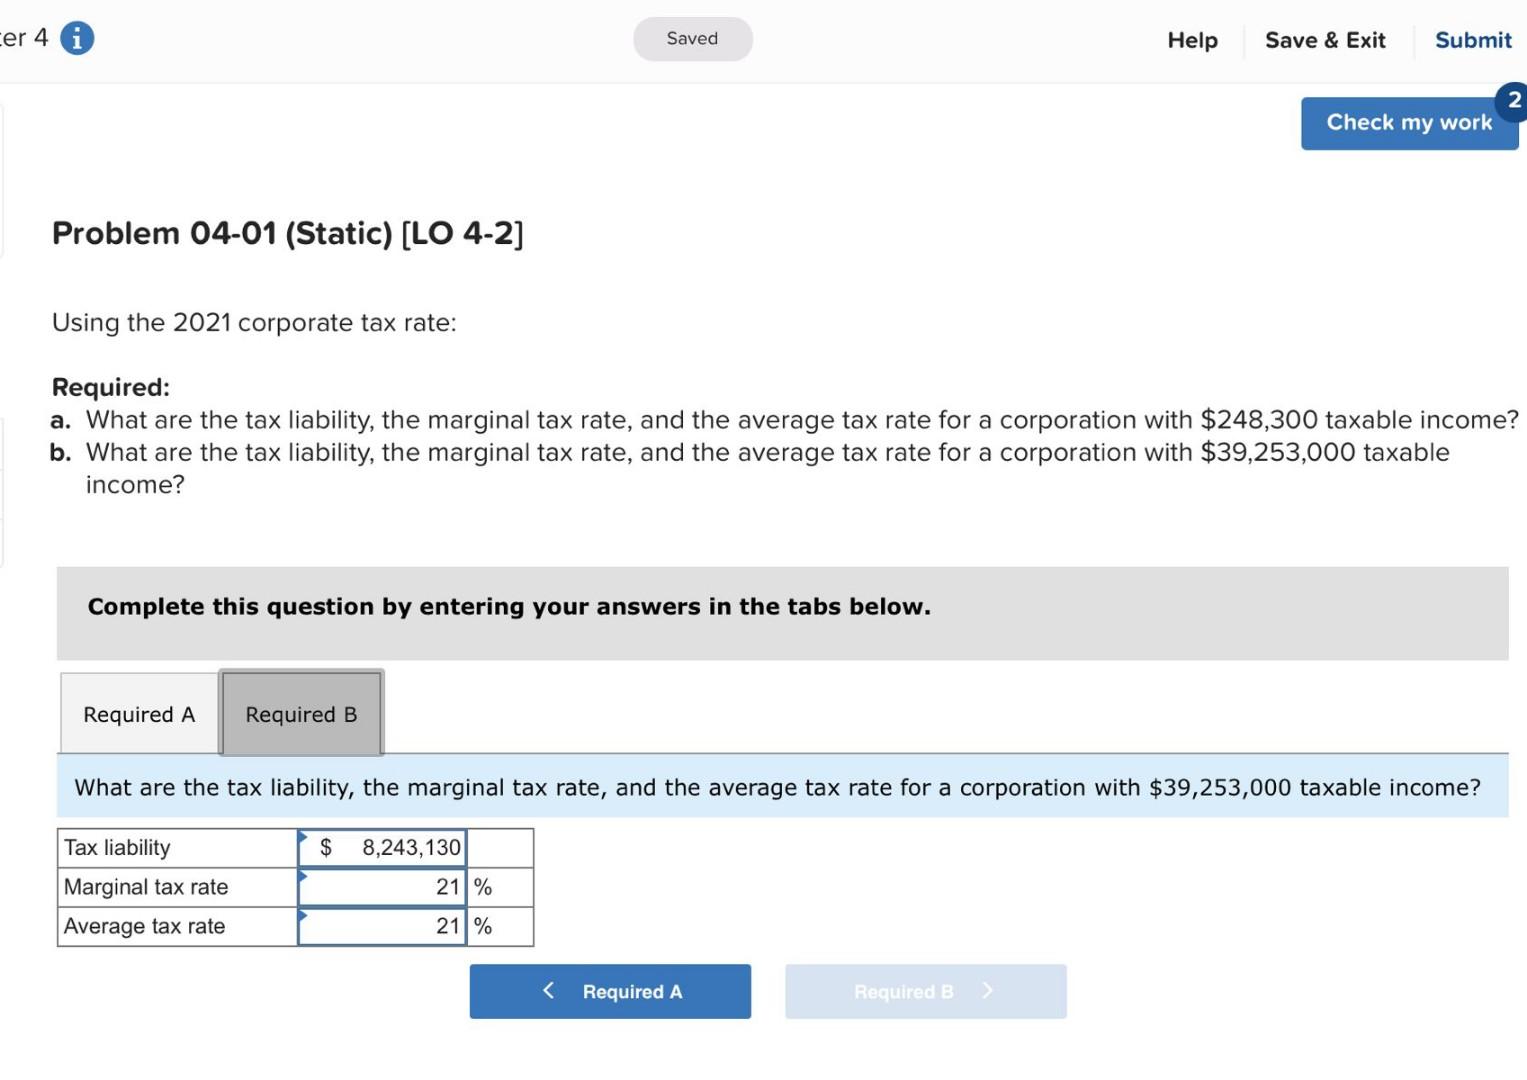
Task: Click the Check my work button
Action: pyautogui.click(x=1409, y=122)
